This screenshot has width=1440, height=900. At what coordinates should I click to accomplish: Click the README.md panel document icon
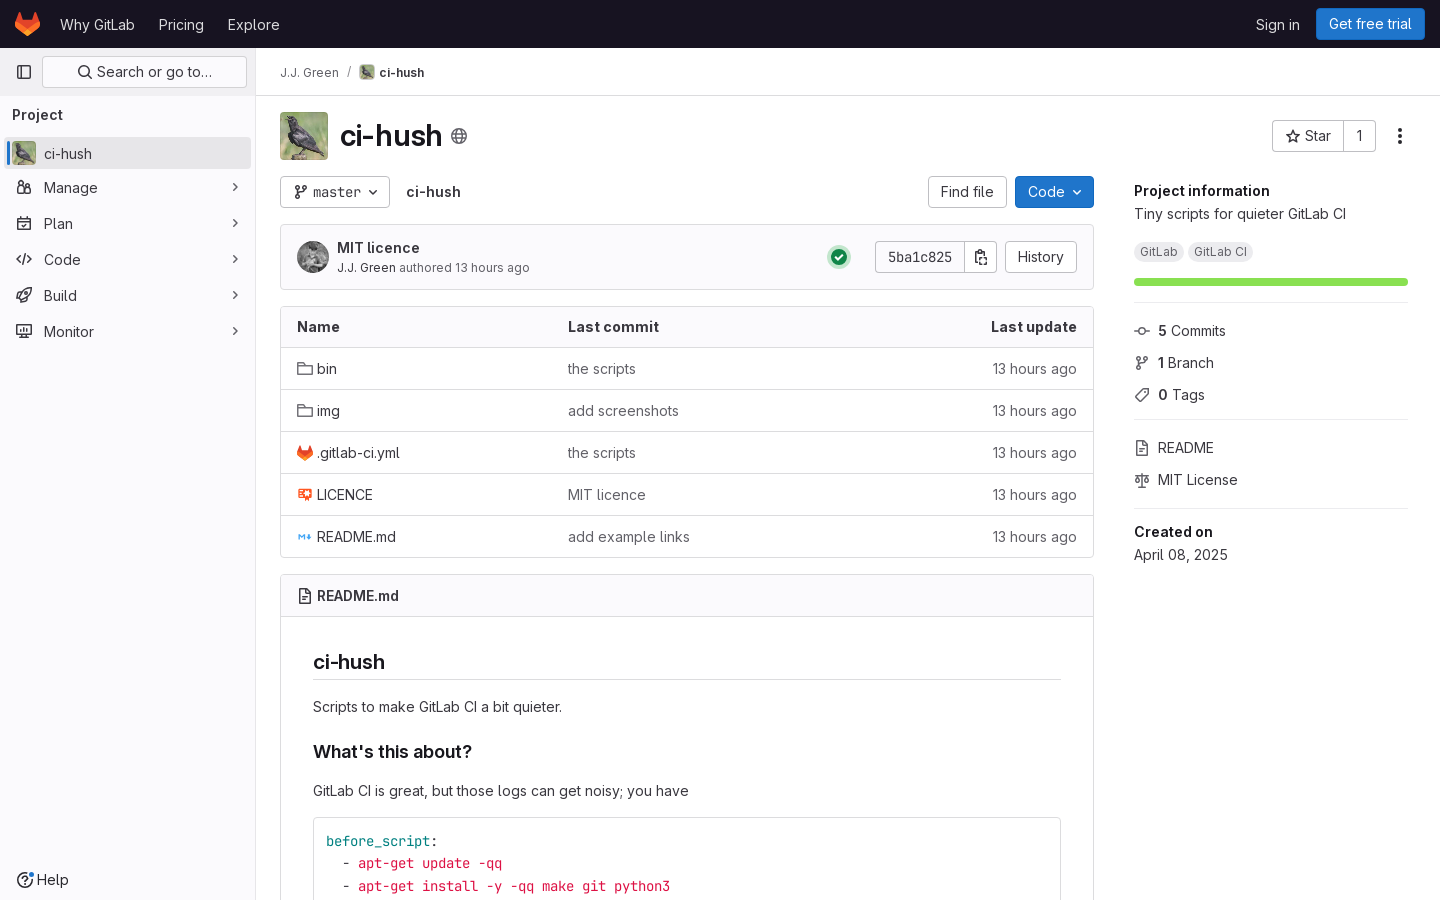(x=305, y=596)
